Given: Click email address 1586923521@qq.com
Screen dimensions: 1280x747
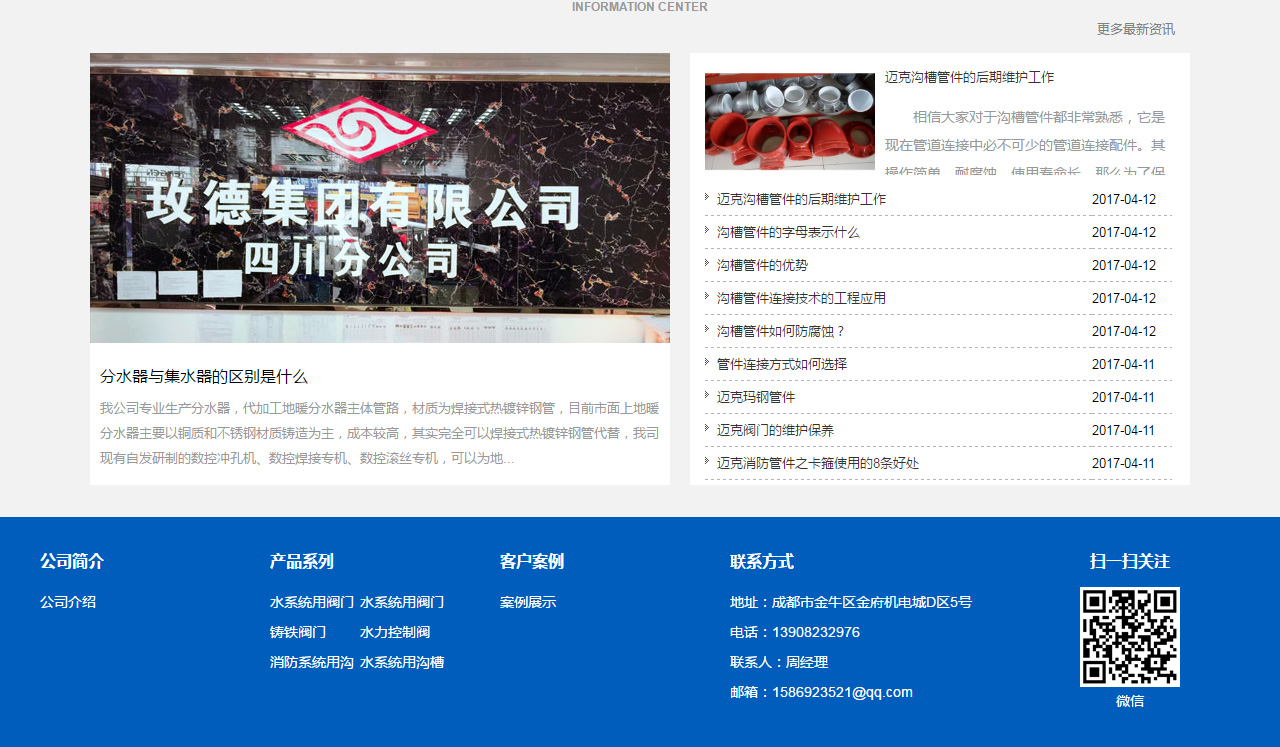Looking at the screenshot, I should point(842,692).
